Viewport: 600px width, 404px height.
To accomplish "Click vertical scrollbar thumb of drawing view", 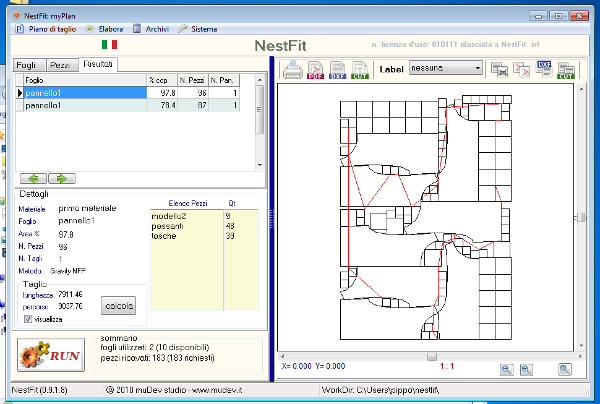I will pos(581,217).
